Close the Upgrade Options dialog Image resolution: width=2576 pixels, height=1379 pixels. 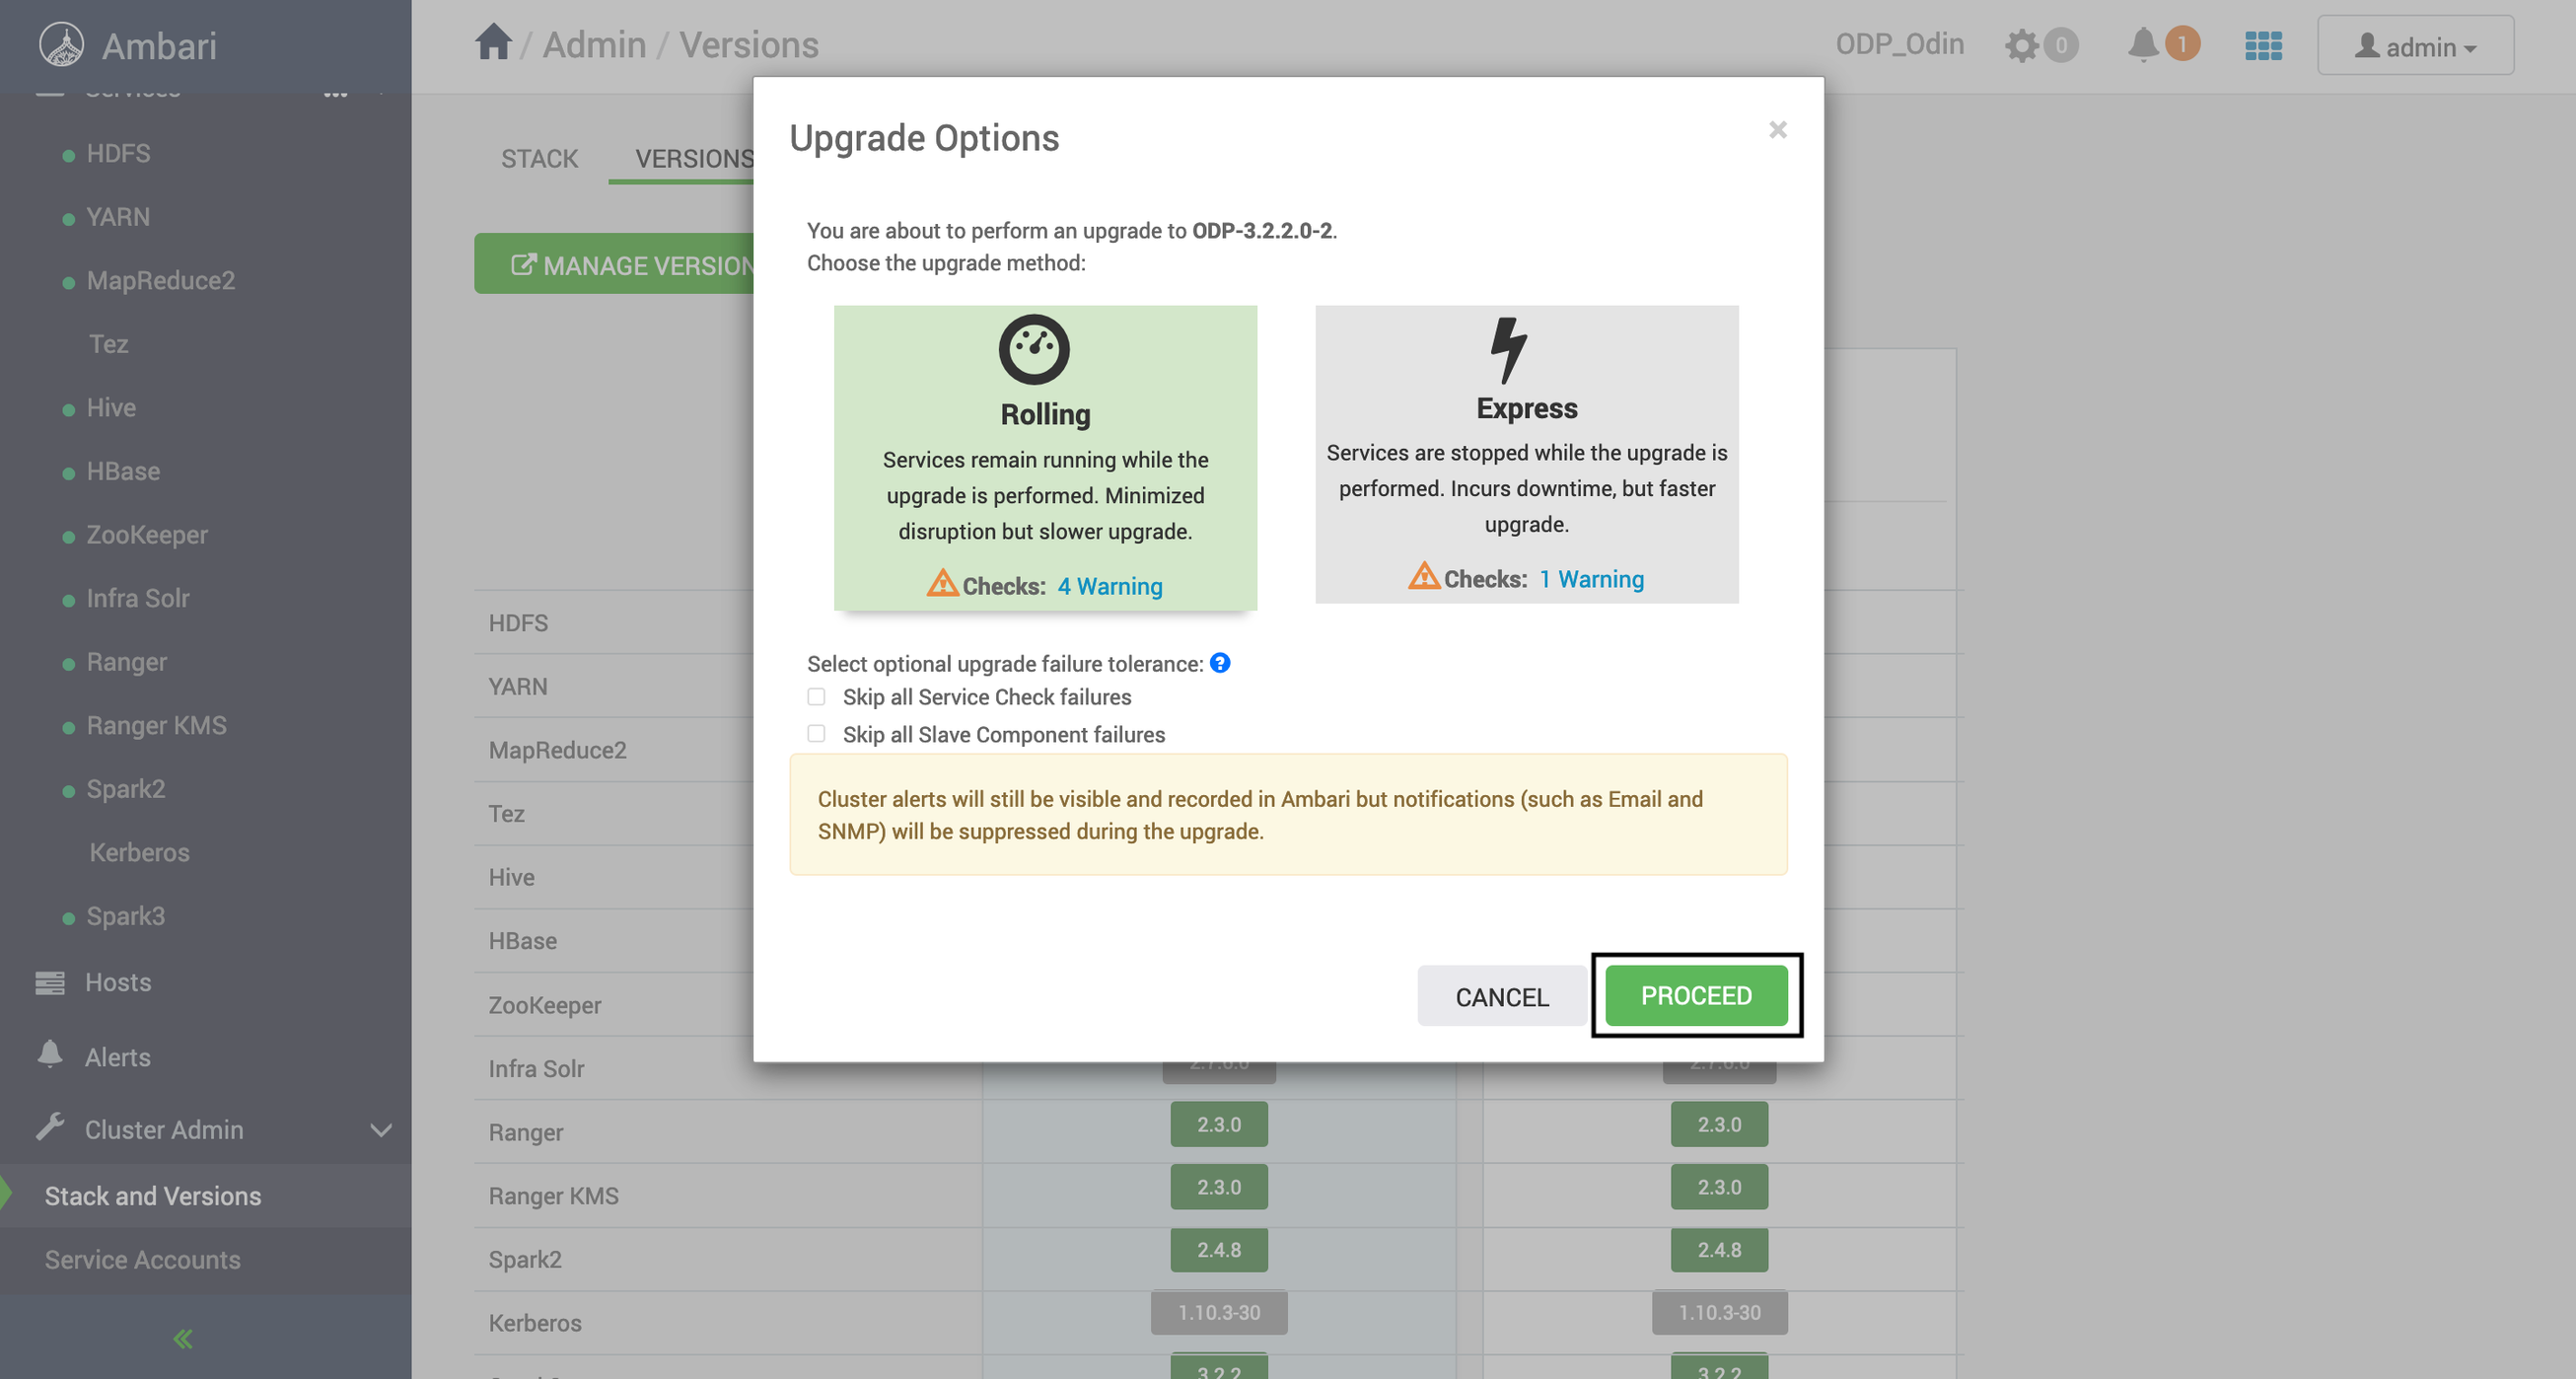(1777, 130)
